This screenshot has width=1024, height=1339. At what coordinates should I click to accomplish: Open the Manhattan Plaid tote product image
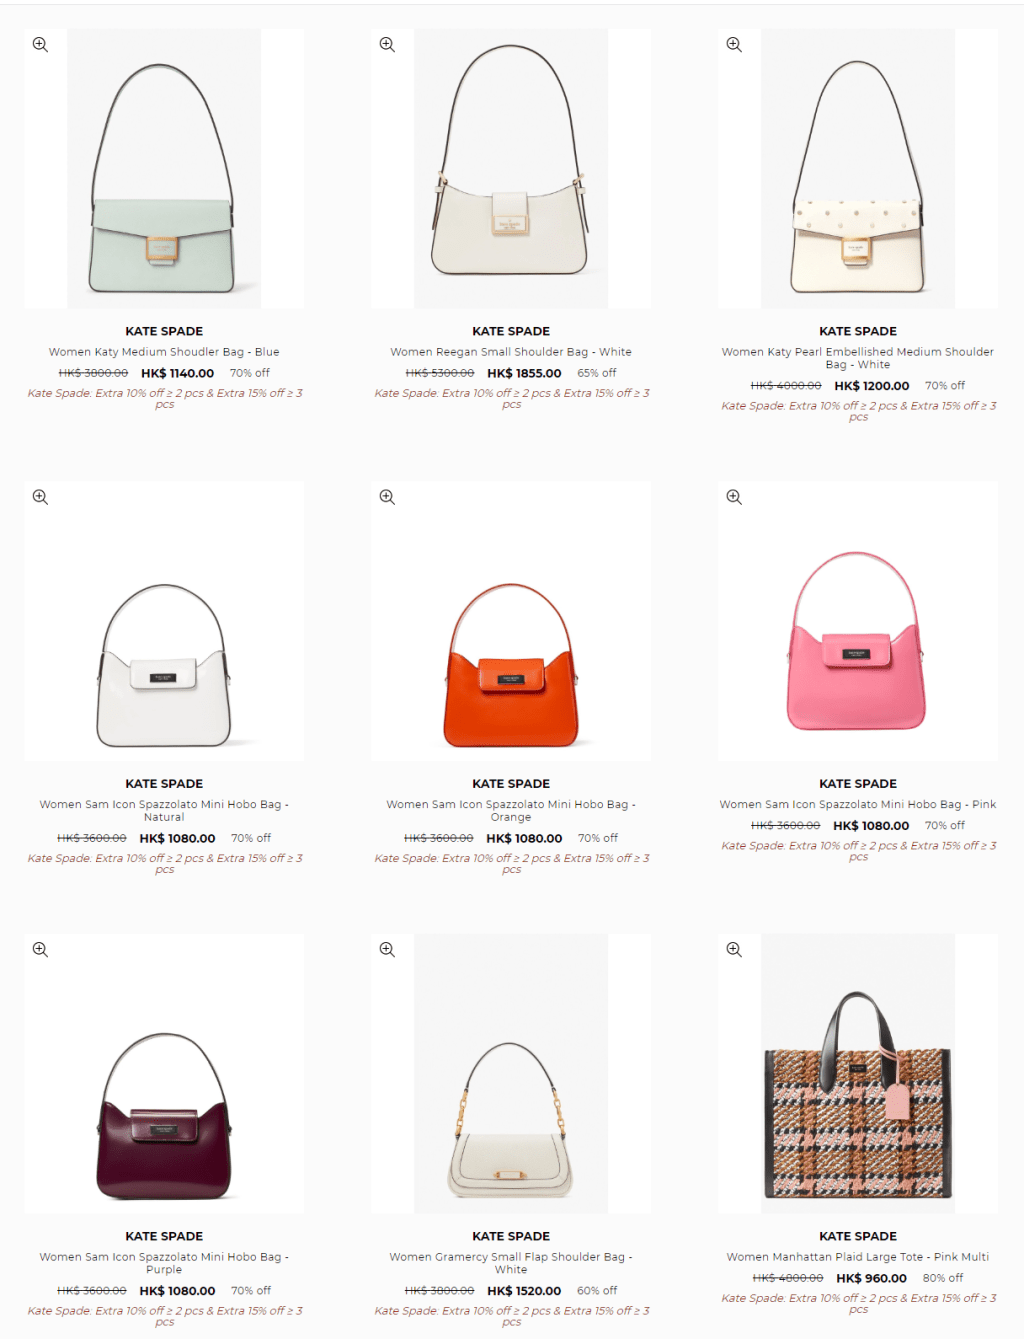point(858,1073)
